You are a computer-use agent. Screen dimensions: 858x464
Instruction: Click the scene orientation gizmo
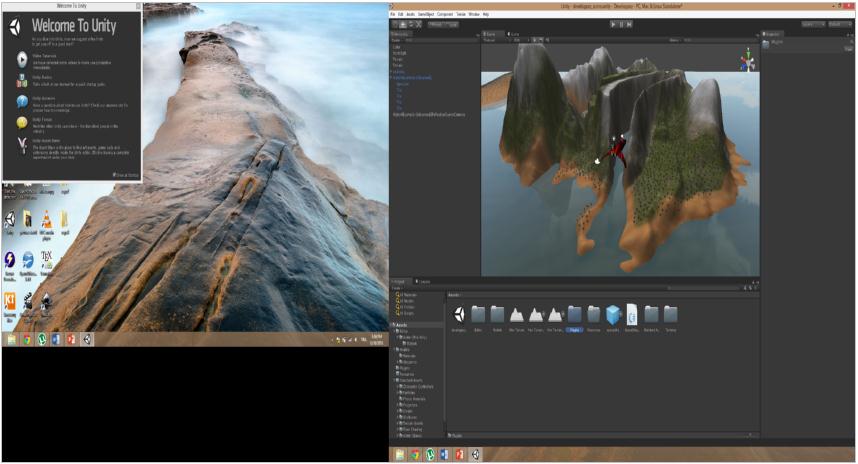click(x=746, y=63)
